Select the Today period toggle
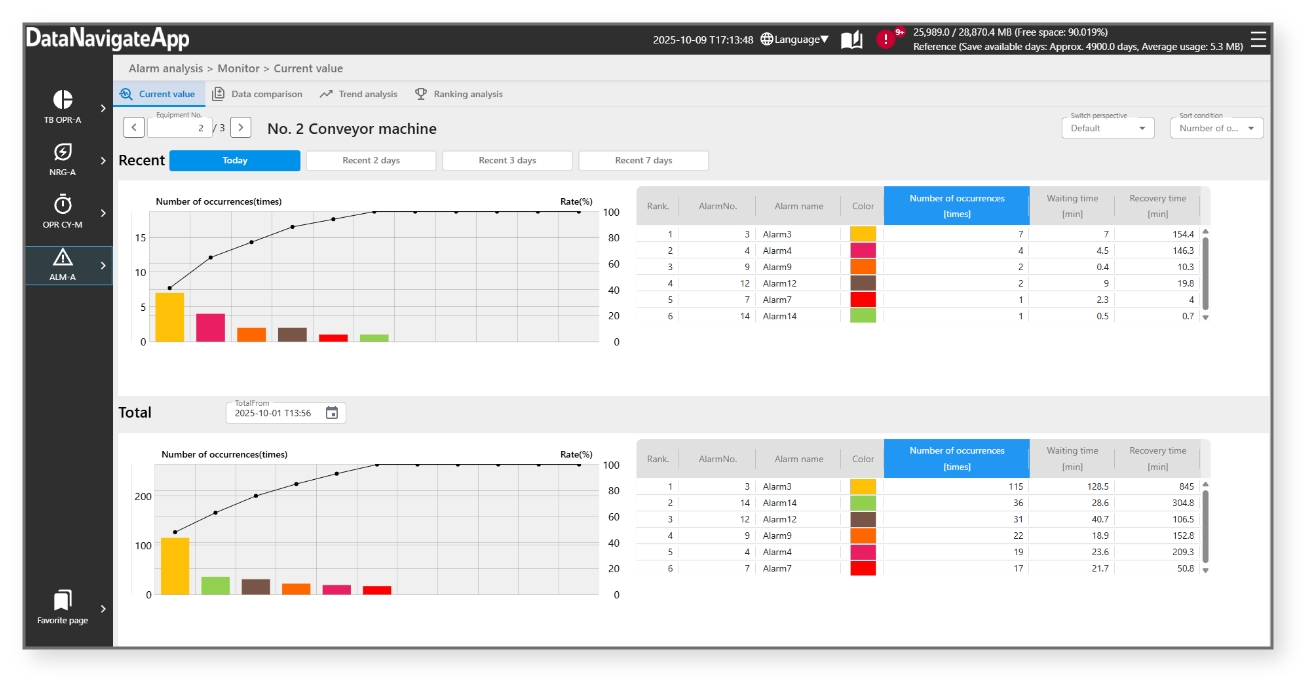 (x=235, y=160)
